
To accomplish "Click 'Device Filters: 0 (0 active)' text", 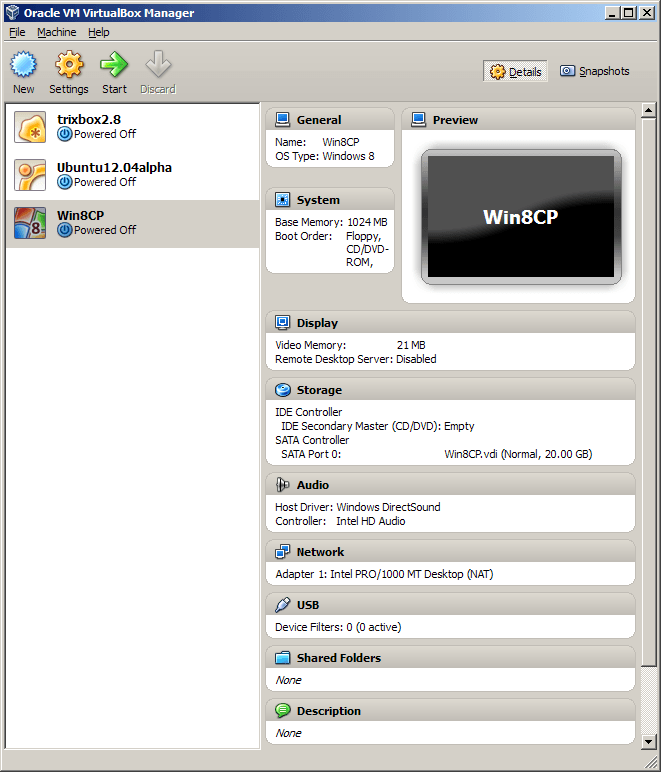I will point(338,627).
